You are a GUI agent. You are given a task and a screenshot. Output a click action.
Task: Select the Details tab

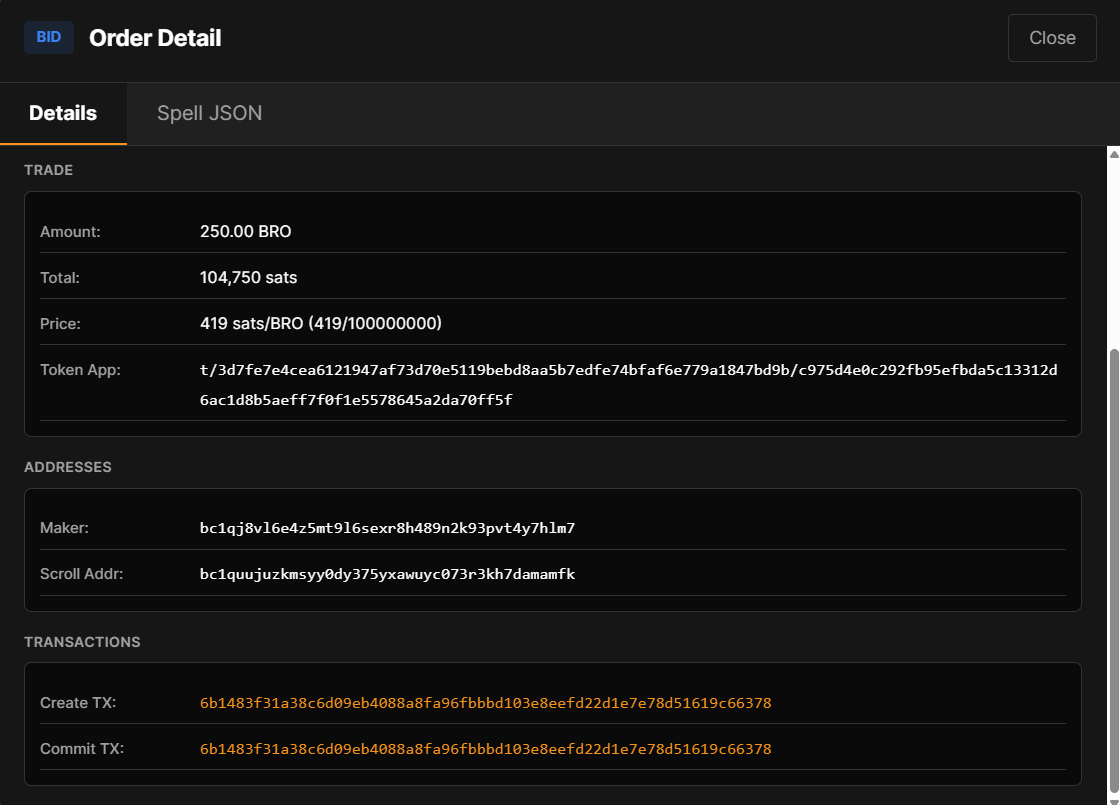click(x=63, y=113)
